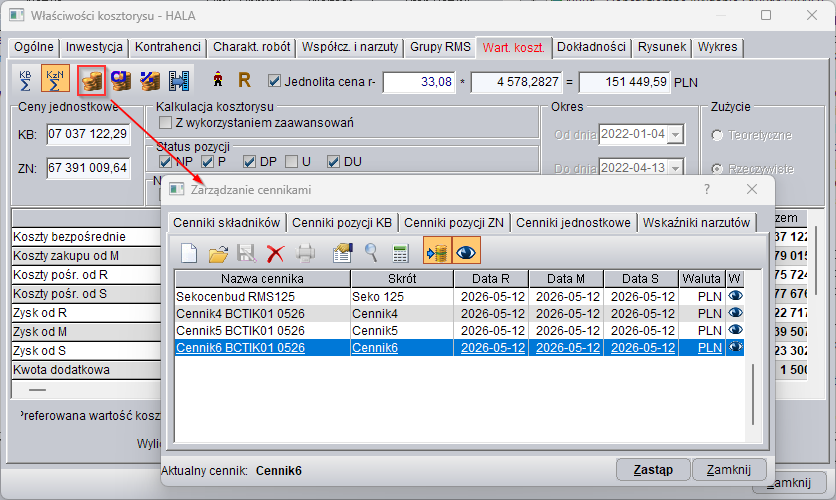The height and width of the screenshot is (500, 836).
Task: Open the Rysunek tab
Action: 662,47
